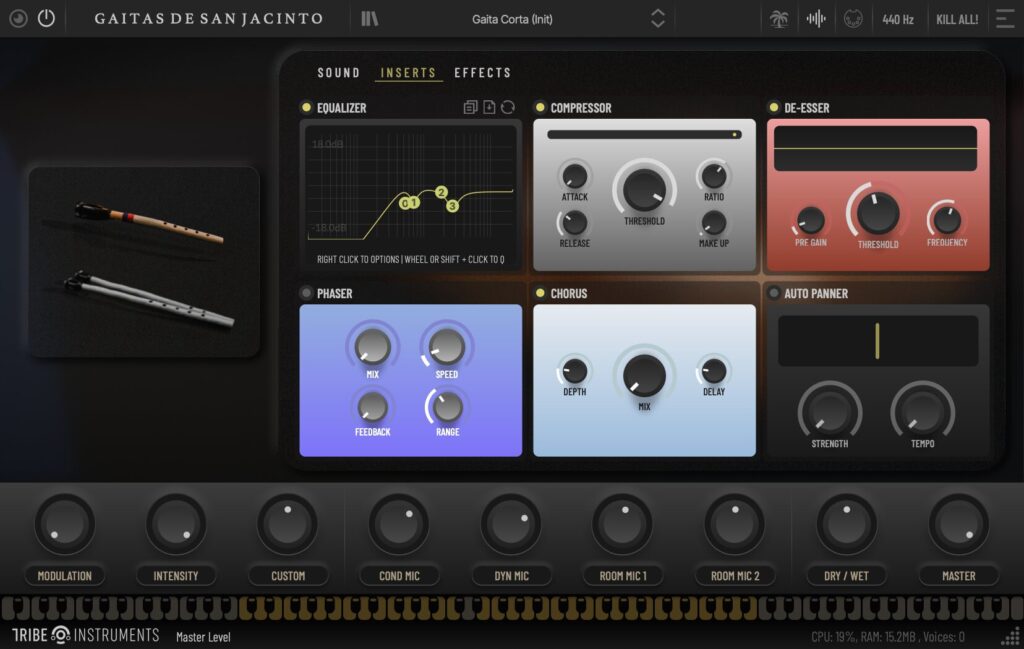Toggle the Equalizer on/off indicator
The height and width of the screenshot is (649, 1024).
(x=306, y=107)
